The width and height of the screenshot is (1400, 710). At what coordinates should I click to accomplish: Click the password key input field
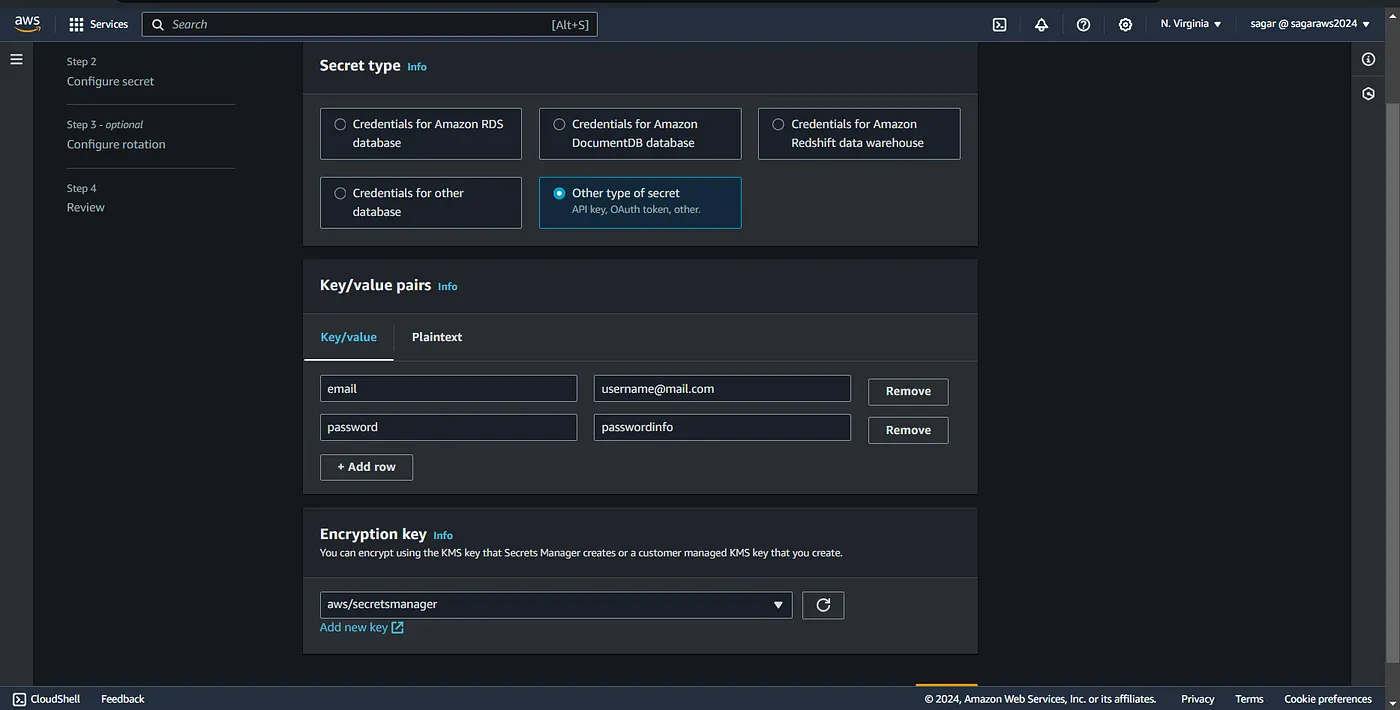(448, 427)
